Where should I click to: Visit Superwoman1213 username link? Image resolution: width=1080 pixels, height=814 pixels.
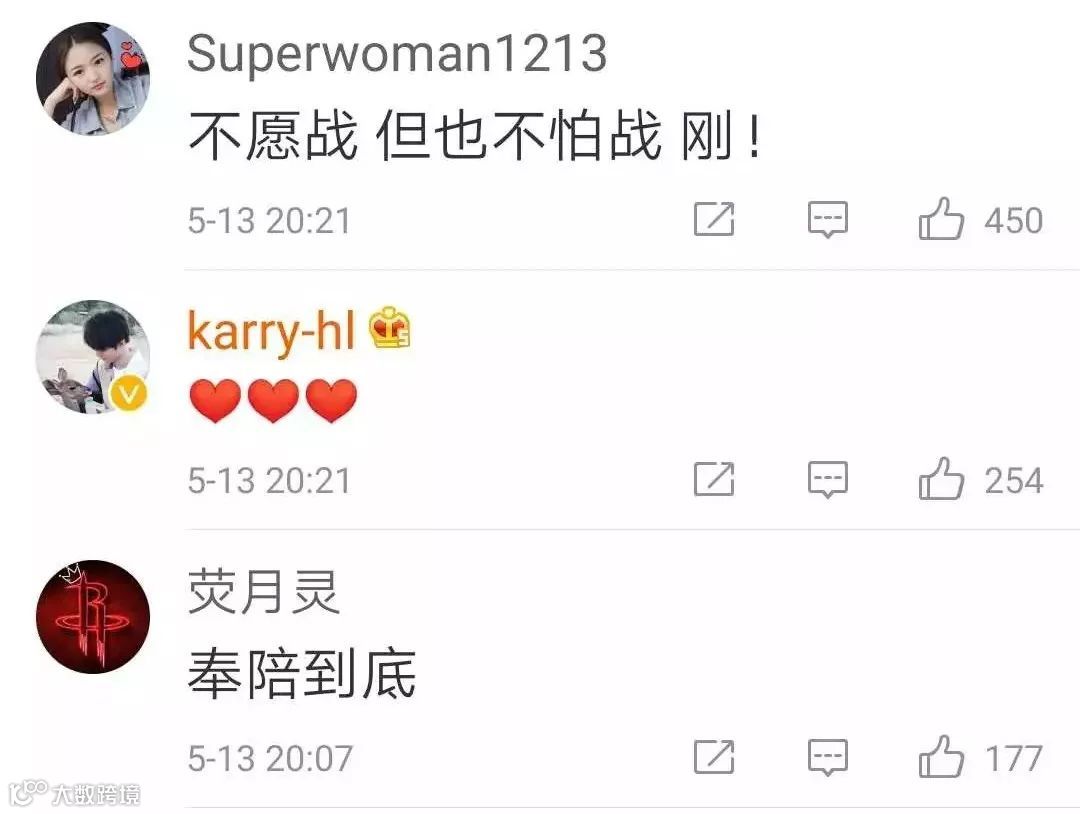pos(397,53)
